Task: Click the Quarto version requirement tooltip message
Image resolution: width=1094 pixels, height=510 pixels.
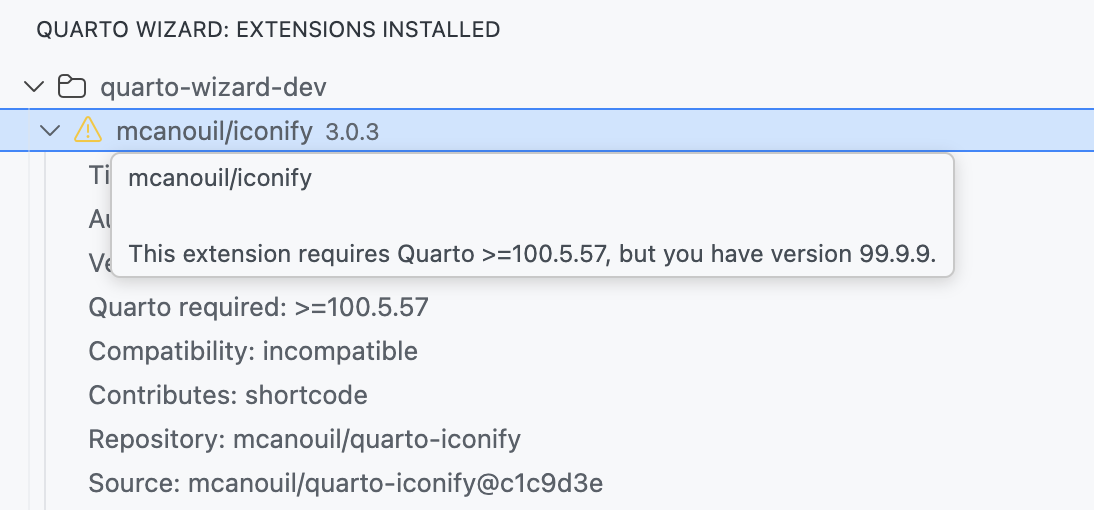Action: pyautogui.click(x=532, y=254)
